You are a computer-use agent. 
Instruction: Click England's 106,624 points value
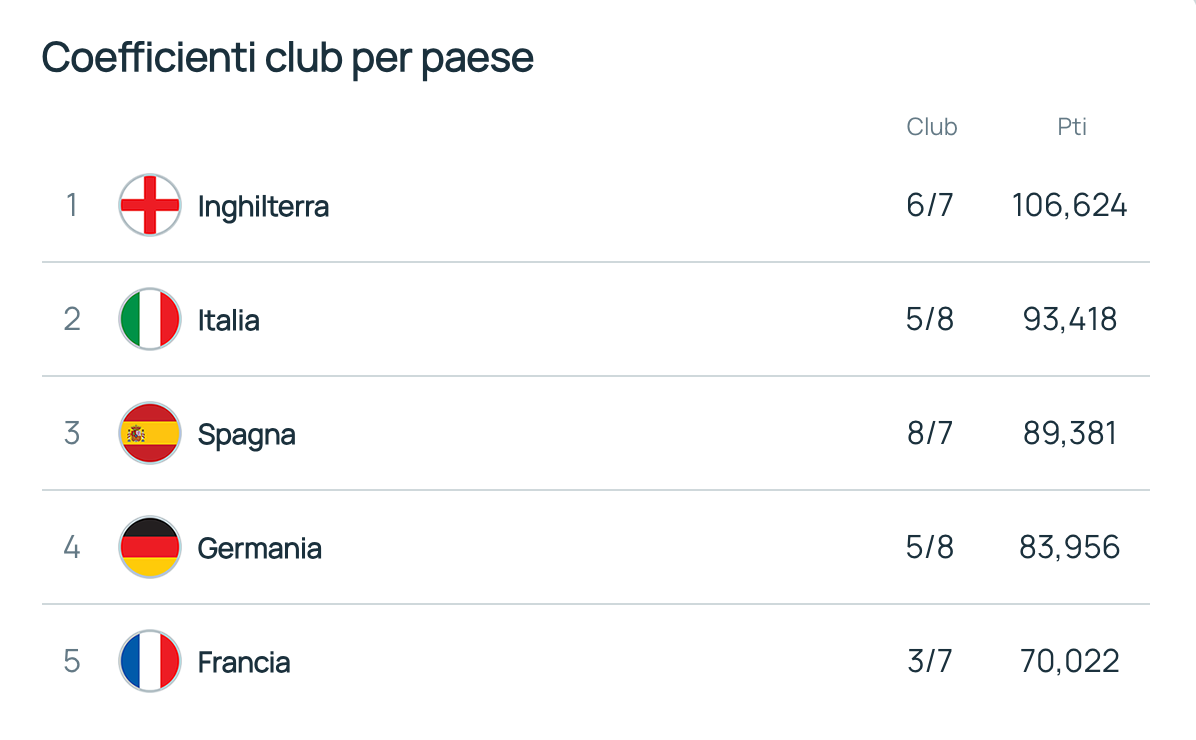[1069, 205]
